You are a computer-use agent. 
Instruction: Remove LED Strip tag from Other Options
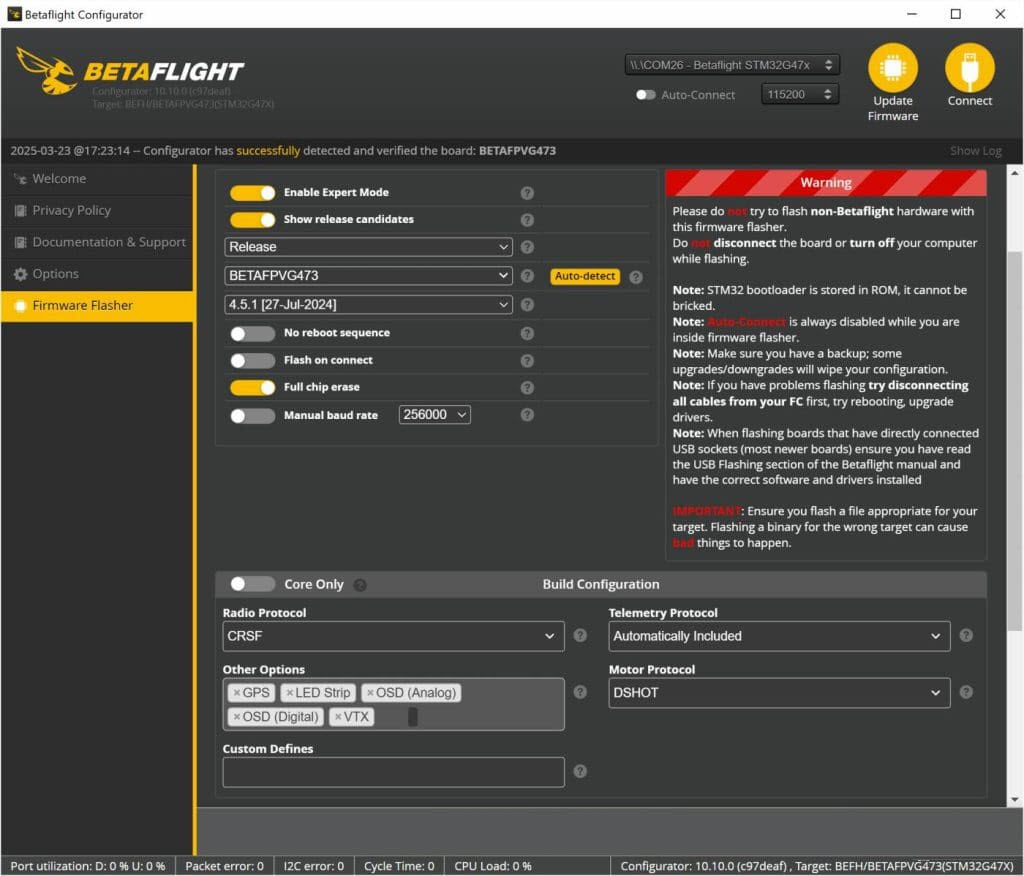pyautogui.click(x=289, y=692)
